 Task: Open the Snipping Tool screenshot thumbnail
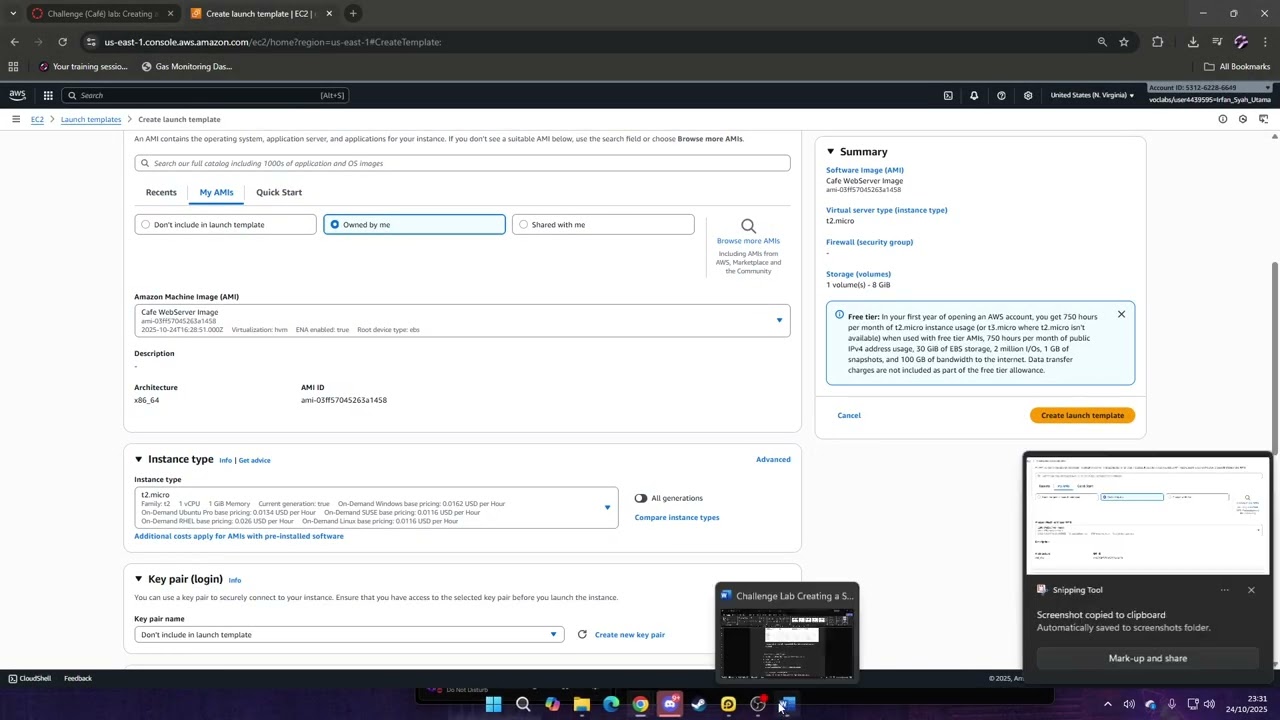(1148, 516)
